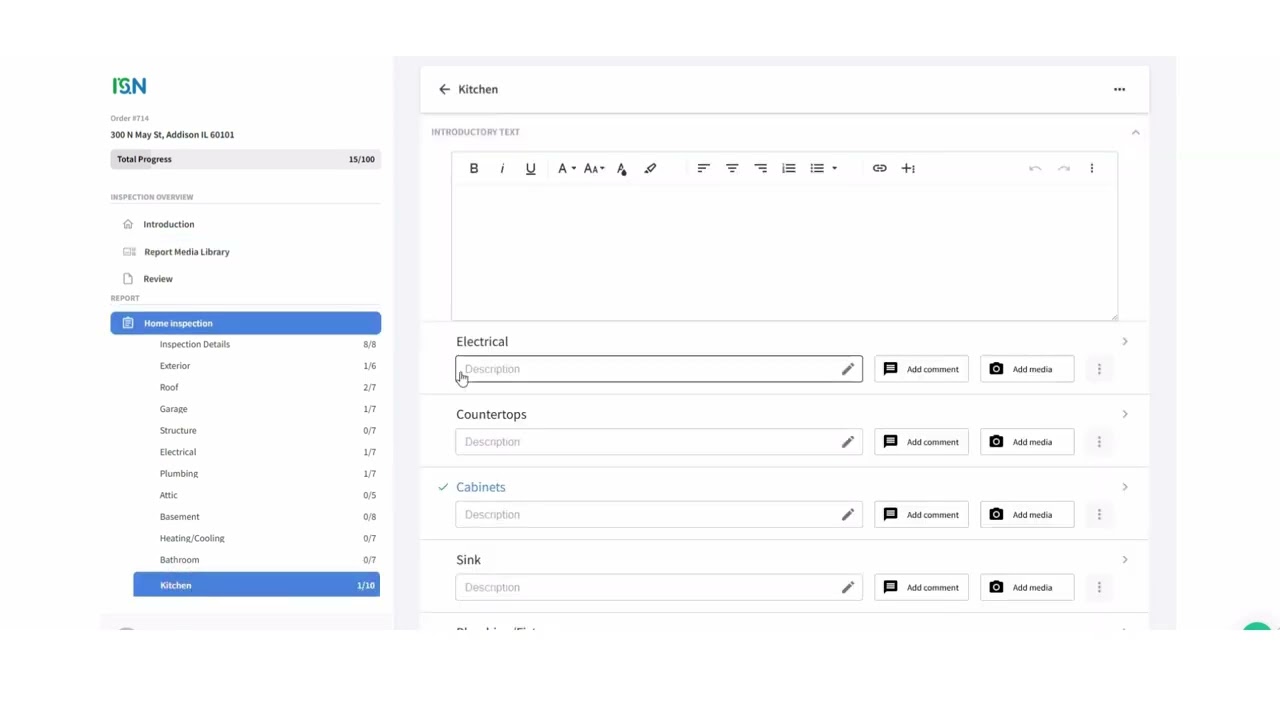Open Countertops item more options
The image size is (1280, 720).
click(1099, 442)
